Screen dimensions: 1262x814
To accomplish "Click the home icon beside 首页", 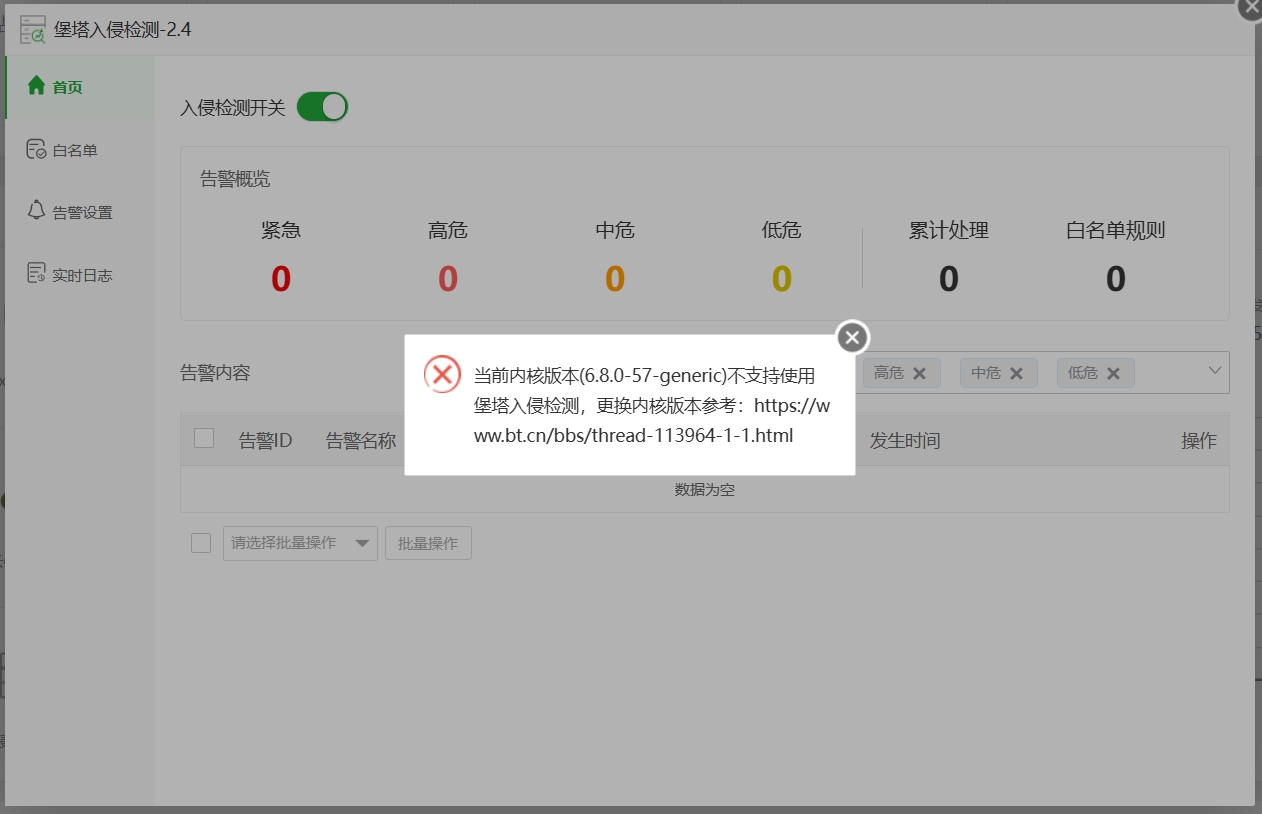I will 37,86.
